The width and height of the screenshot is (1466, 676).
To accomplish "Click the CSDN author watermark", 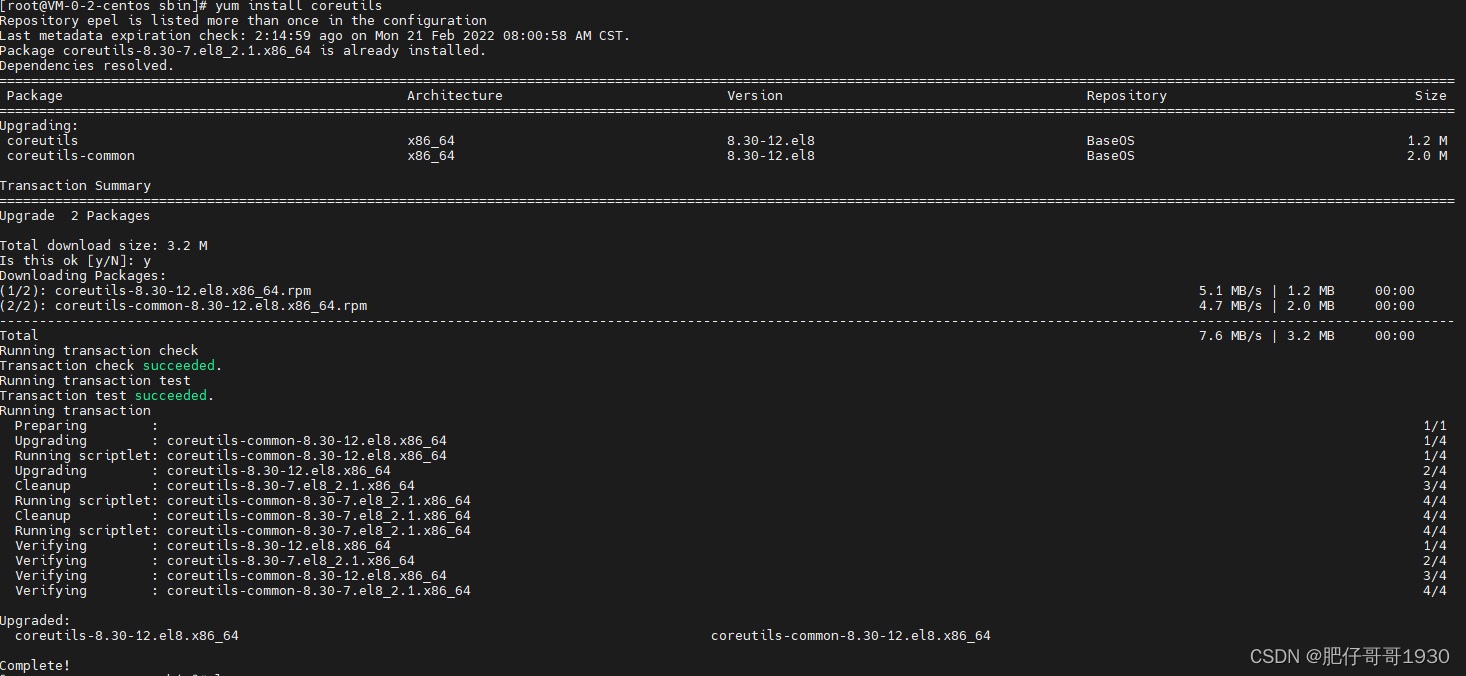I will click(x=1349, y=656).
